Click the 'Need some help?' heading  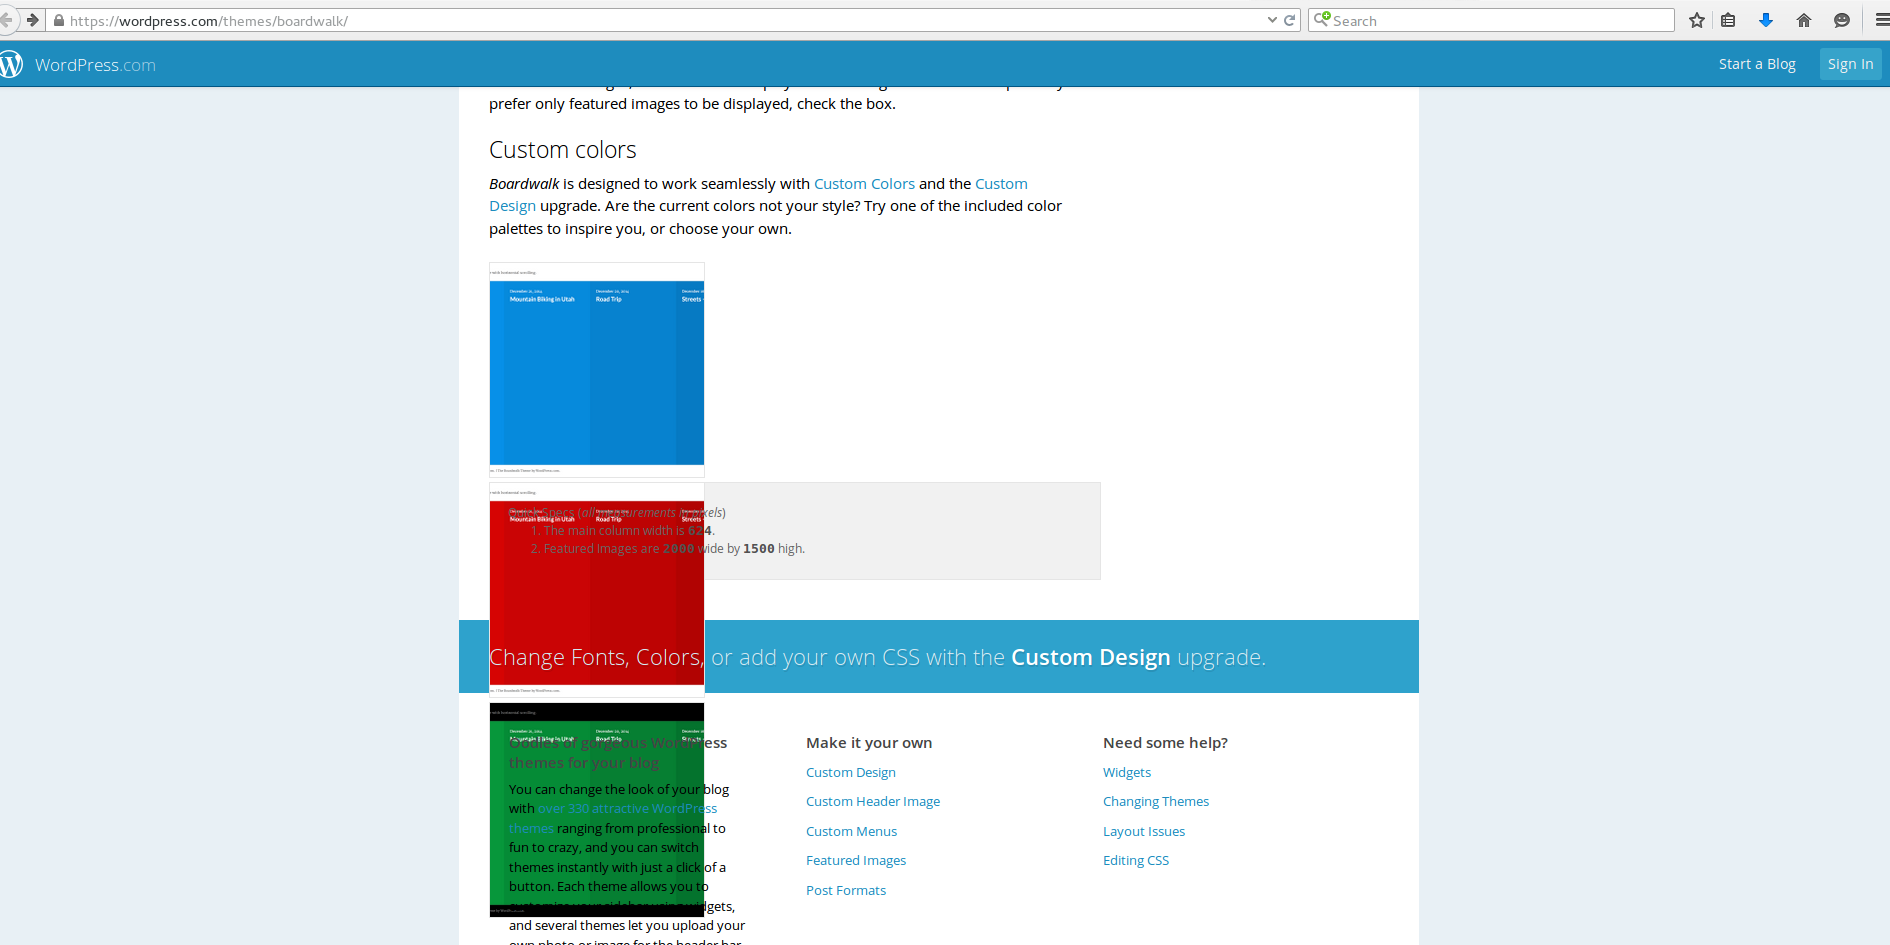point(1165,742)
